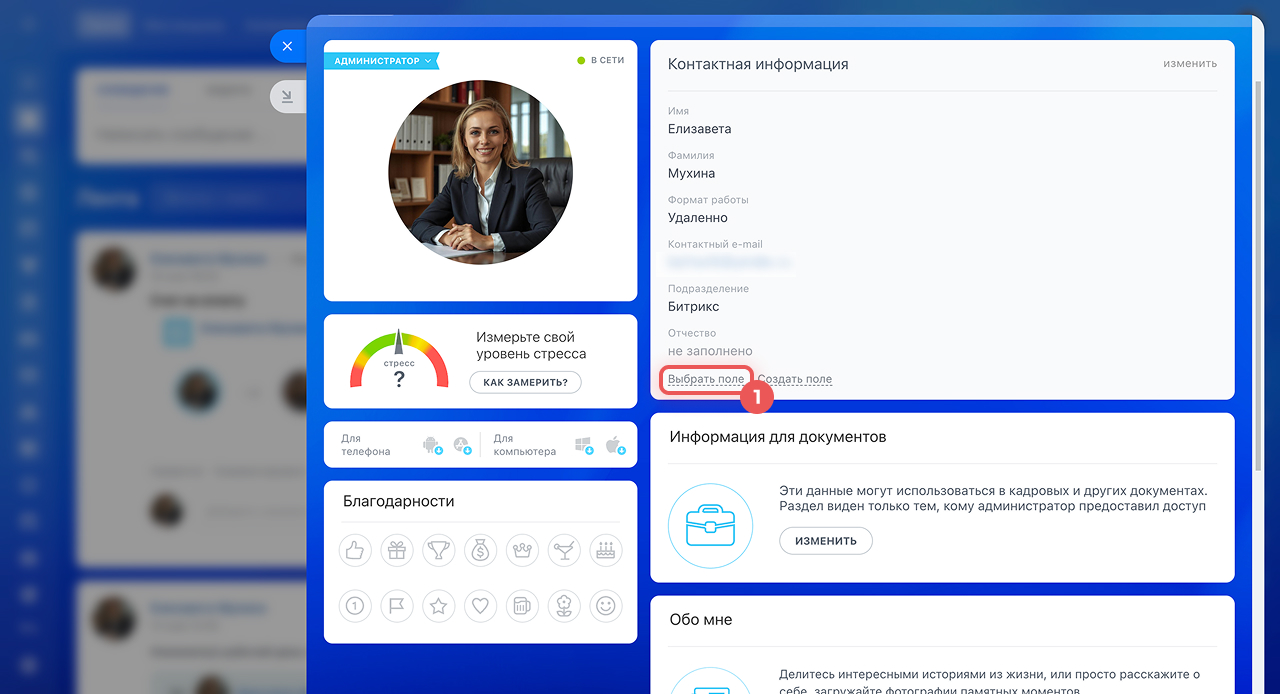This screenshot has height=694, width=1280.
Task: Minimize the slider with the arrow icon
Action: [287, 96]
